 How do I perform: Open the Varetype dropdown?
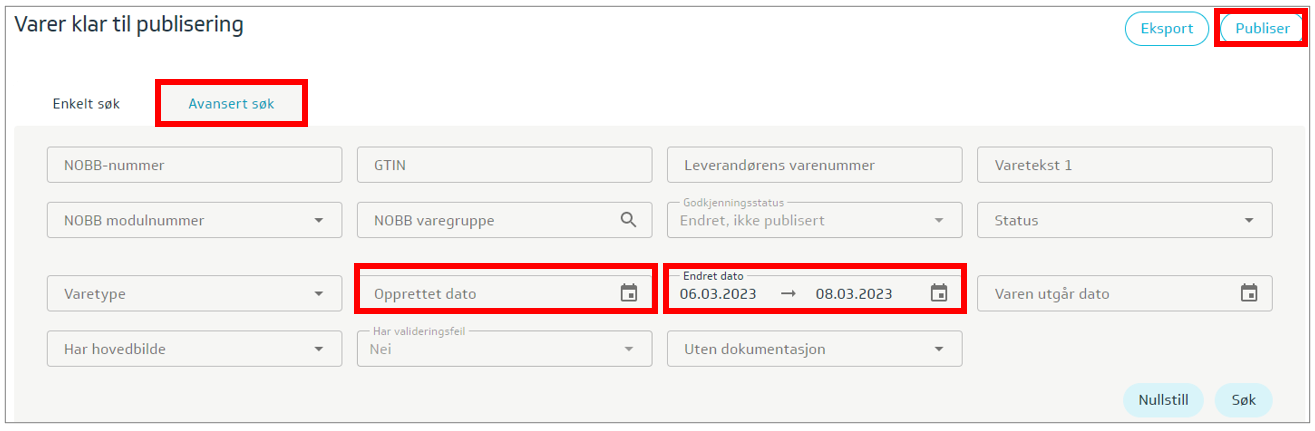point(318,294)
